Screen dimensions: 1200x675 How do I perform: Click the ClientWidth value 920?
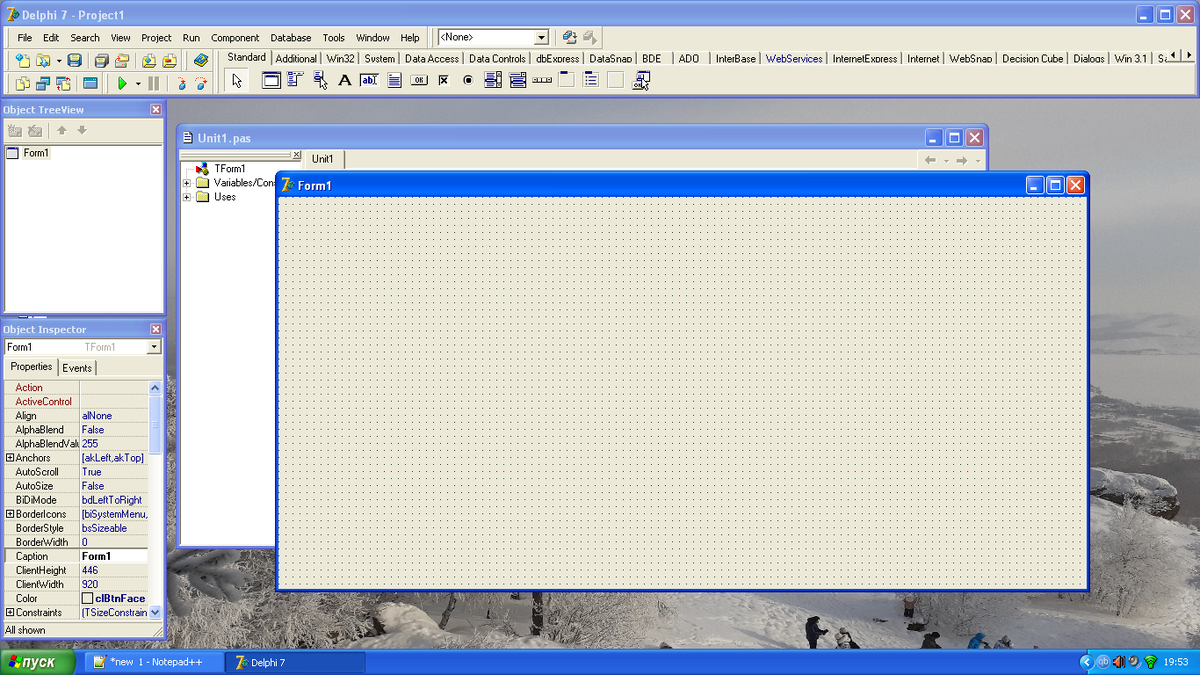click(114, 584)
